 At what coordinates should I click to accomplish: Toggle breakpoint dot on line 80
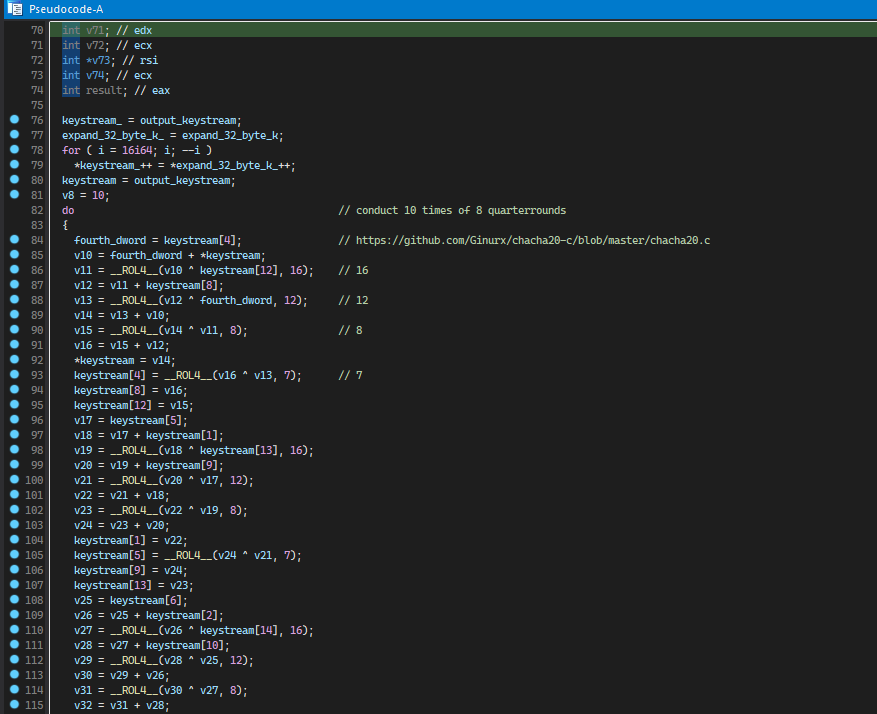tap(15, 179)
